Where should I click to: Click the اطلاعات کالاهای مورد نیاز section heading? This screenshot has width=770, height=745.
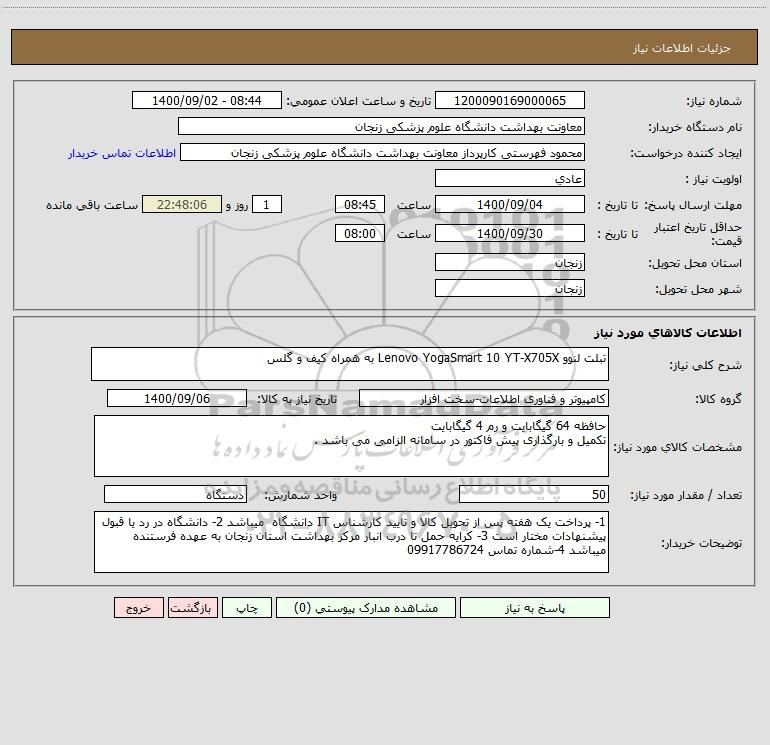point(668,333)
